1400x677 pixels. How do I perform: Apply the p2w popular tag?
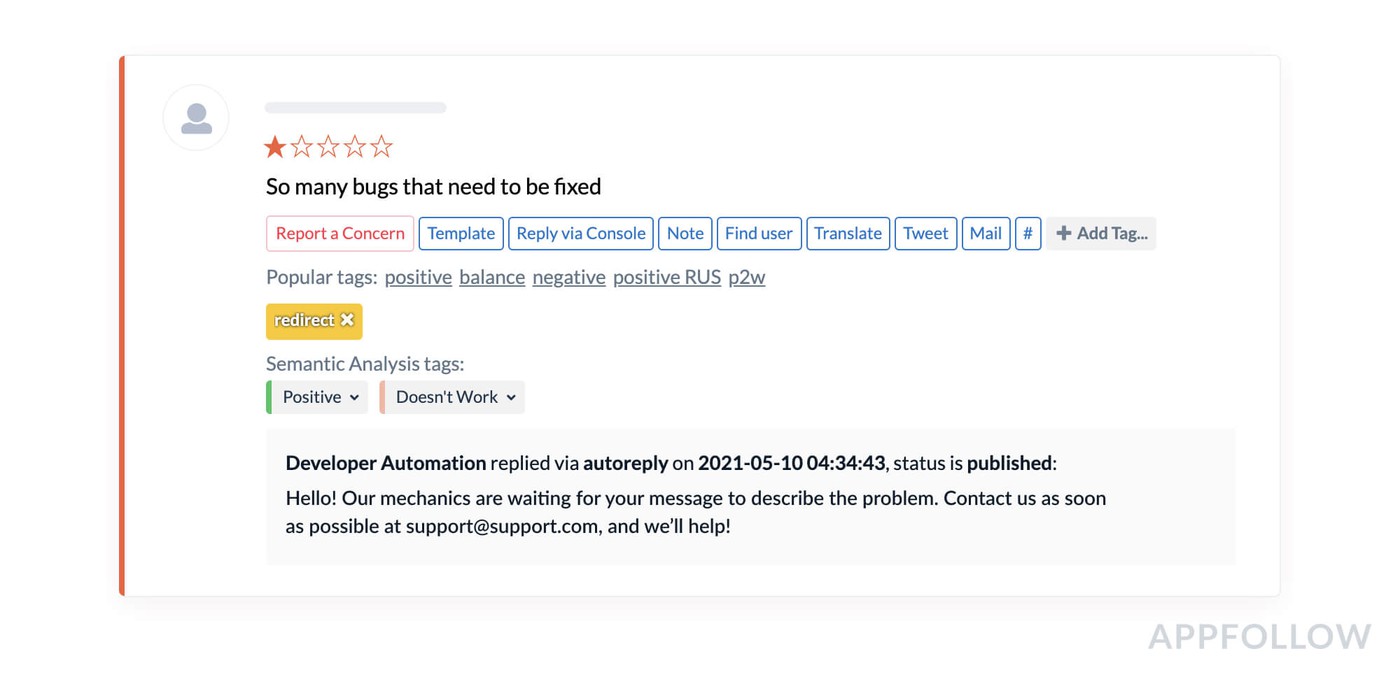(746, 277)
